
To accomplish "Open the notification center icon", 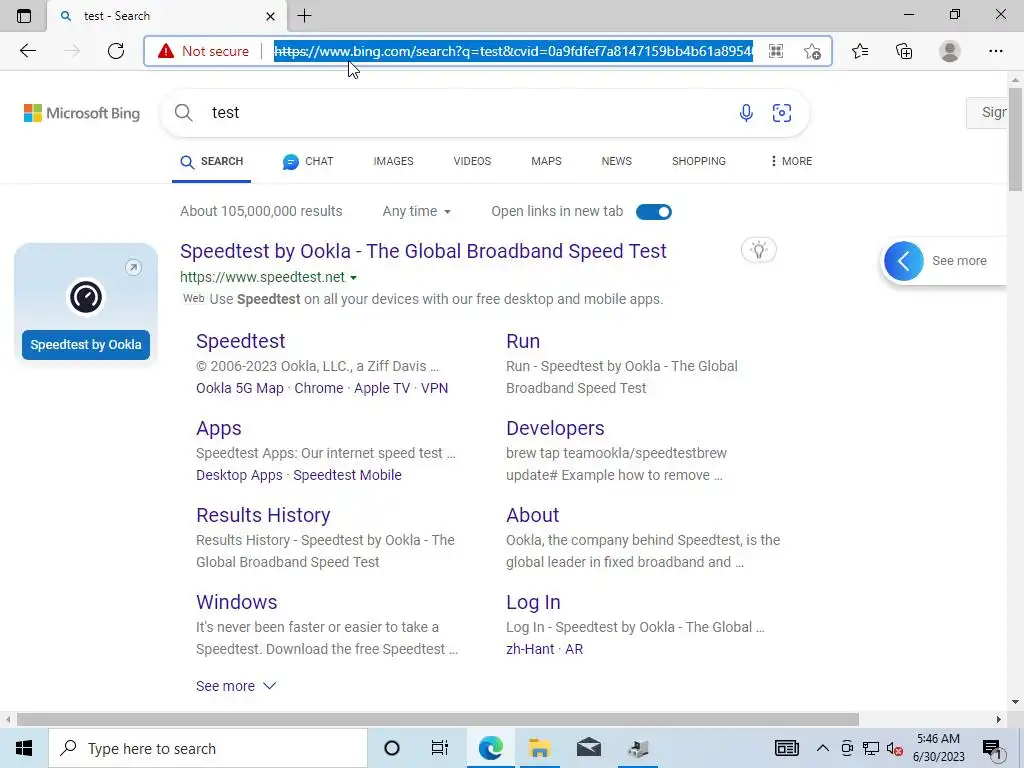I will 992,748.
